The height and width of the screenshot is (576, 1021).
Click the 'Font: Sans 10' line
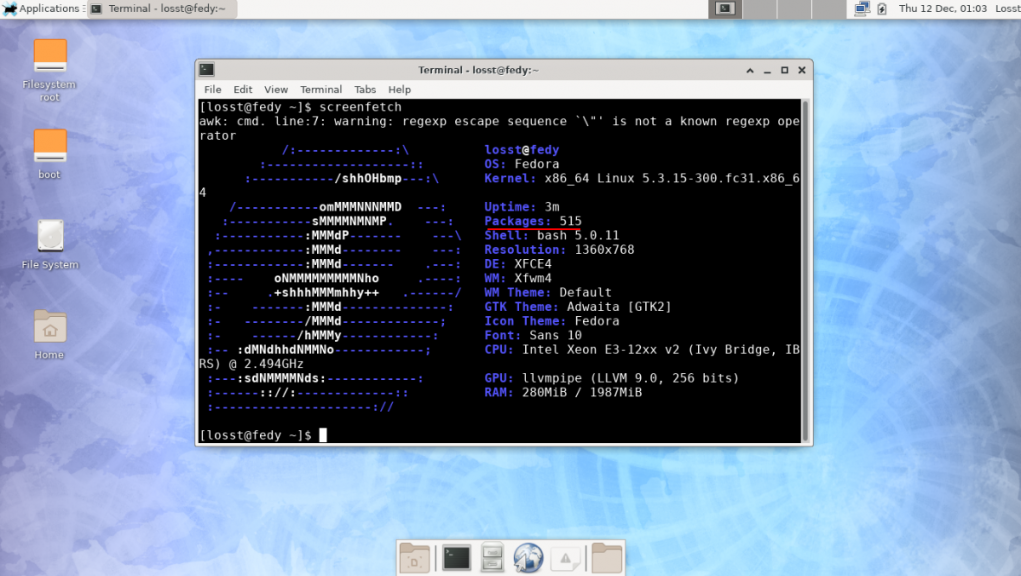[533, 336]
